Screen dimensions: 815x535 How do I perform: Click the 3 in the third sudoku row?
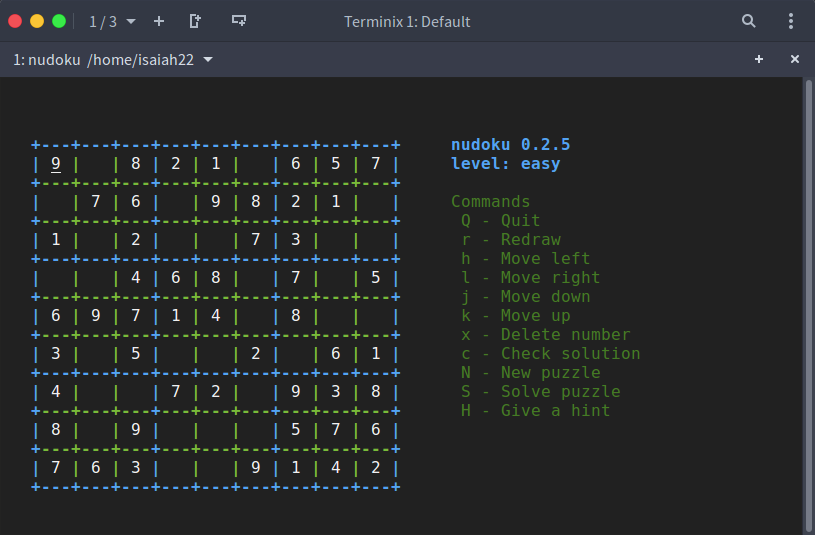point(296,240)
